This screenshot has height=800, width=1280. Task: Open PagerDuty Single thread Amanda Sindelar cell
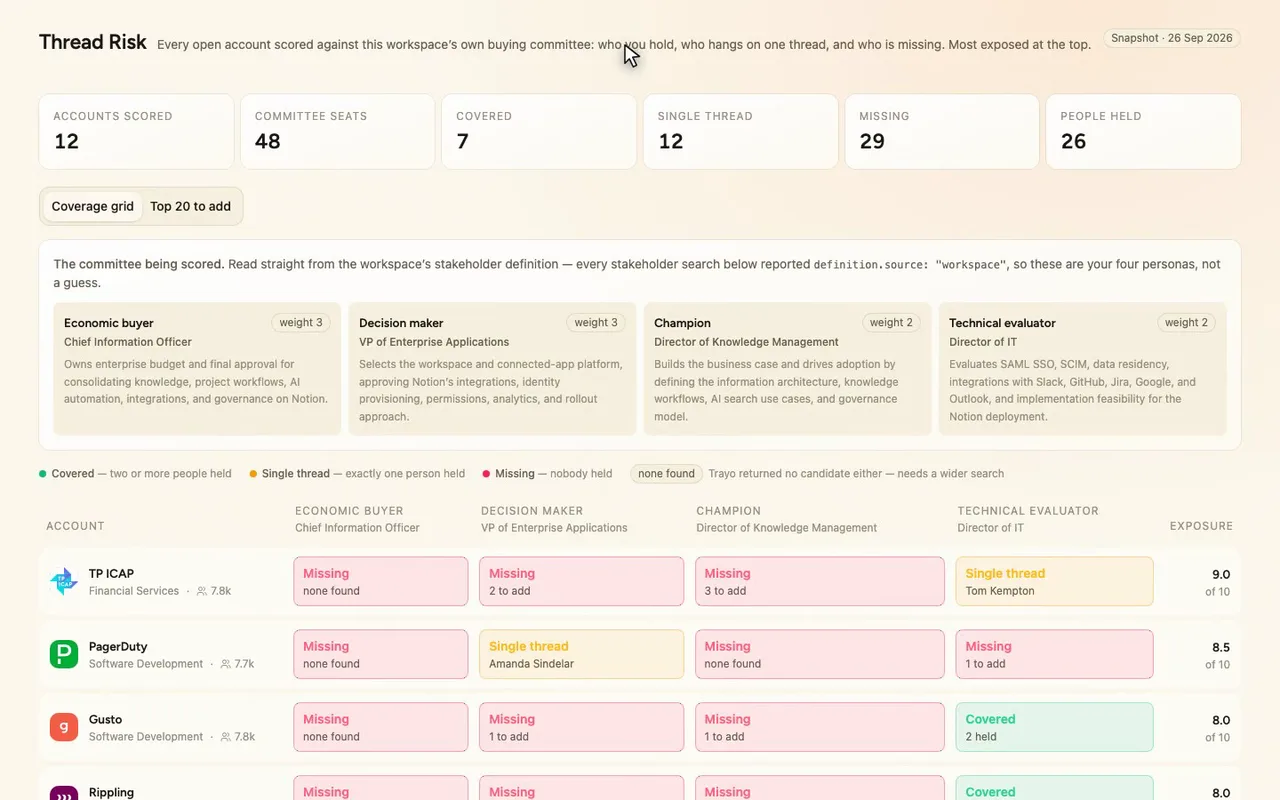pos(582,655)
